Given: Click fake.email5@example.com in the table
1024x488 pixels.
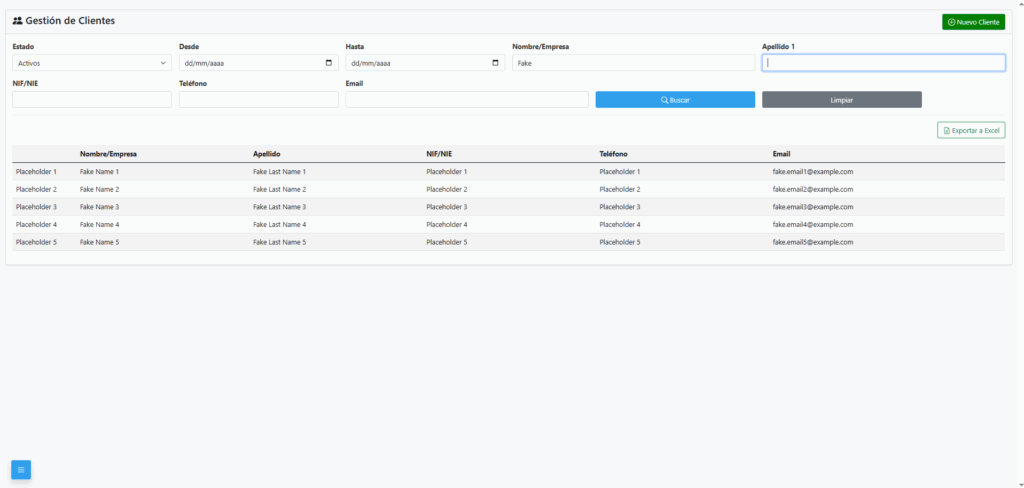Looking at the screenshot, I should pos(812,242).
